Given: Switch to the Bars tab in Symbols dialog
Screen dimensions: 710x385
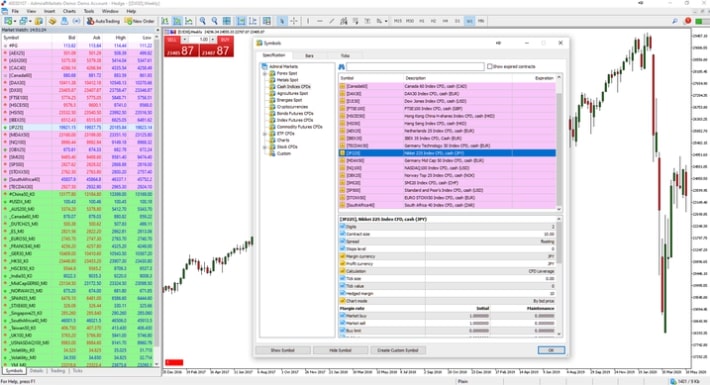Looking at the screenshot, I should tap(309, 56).
